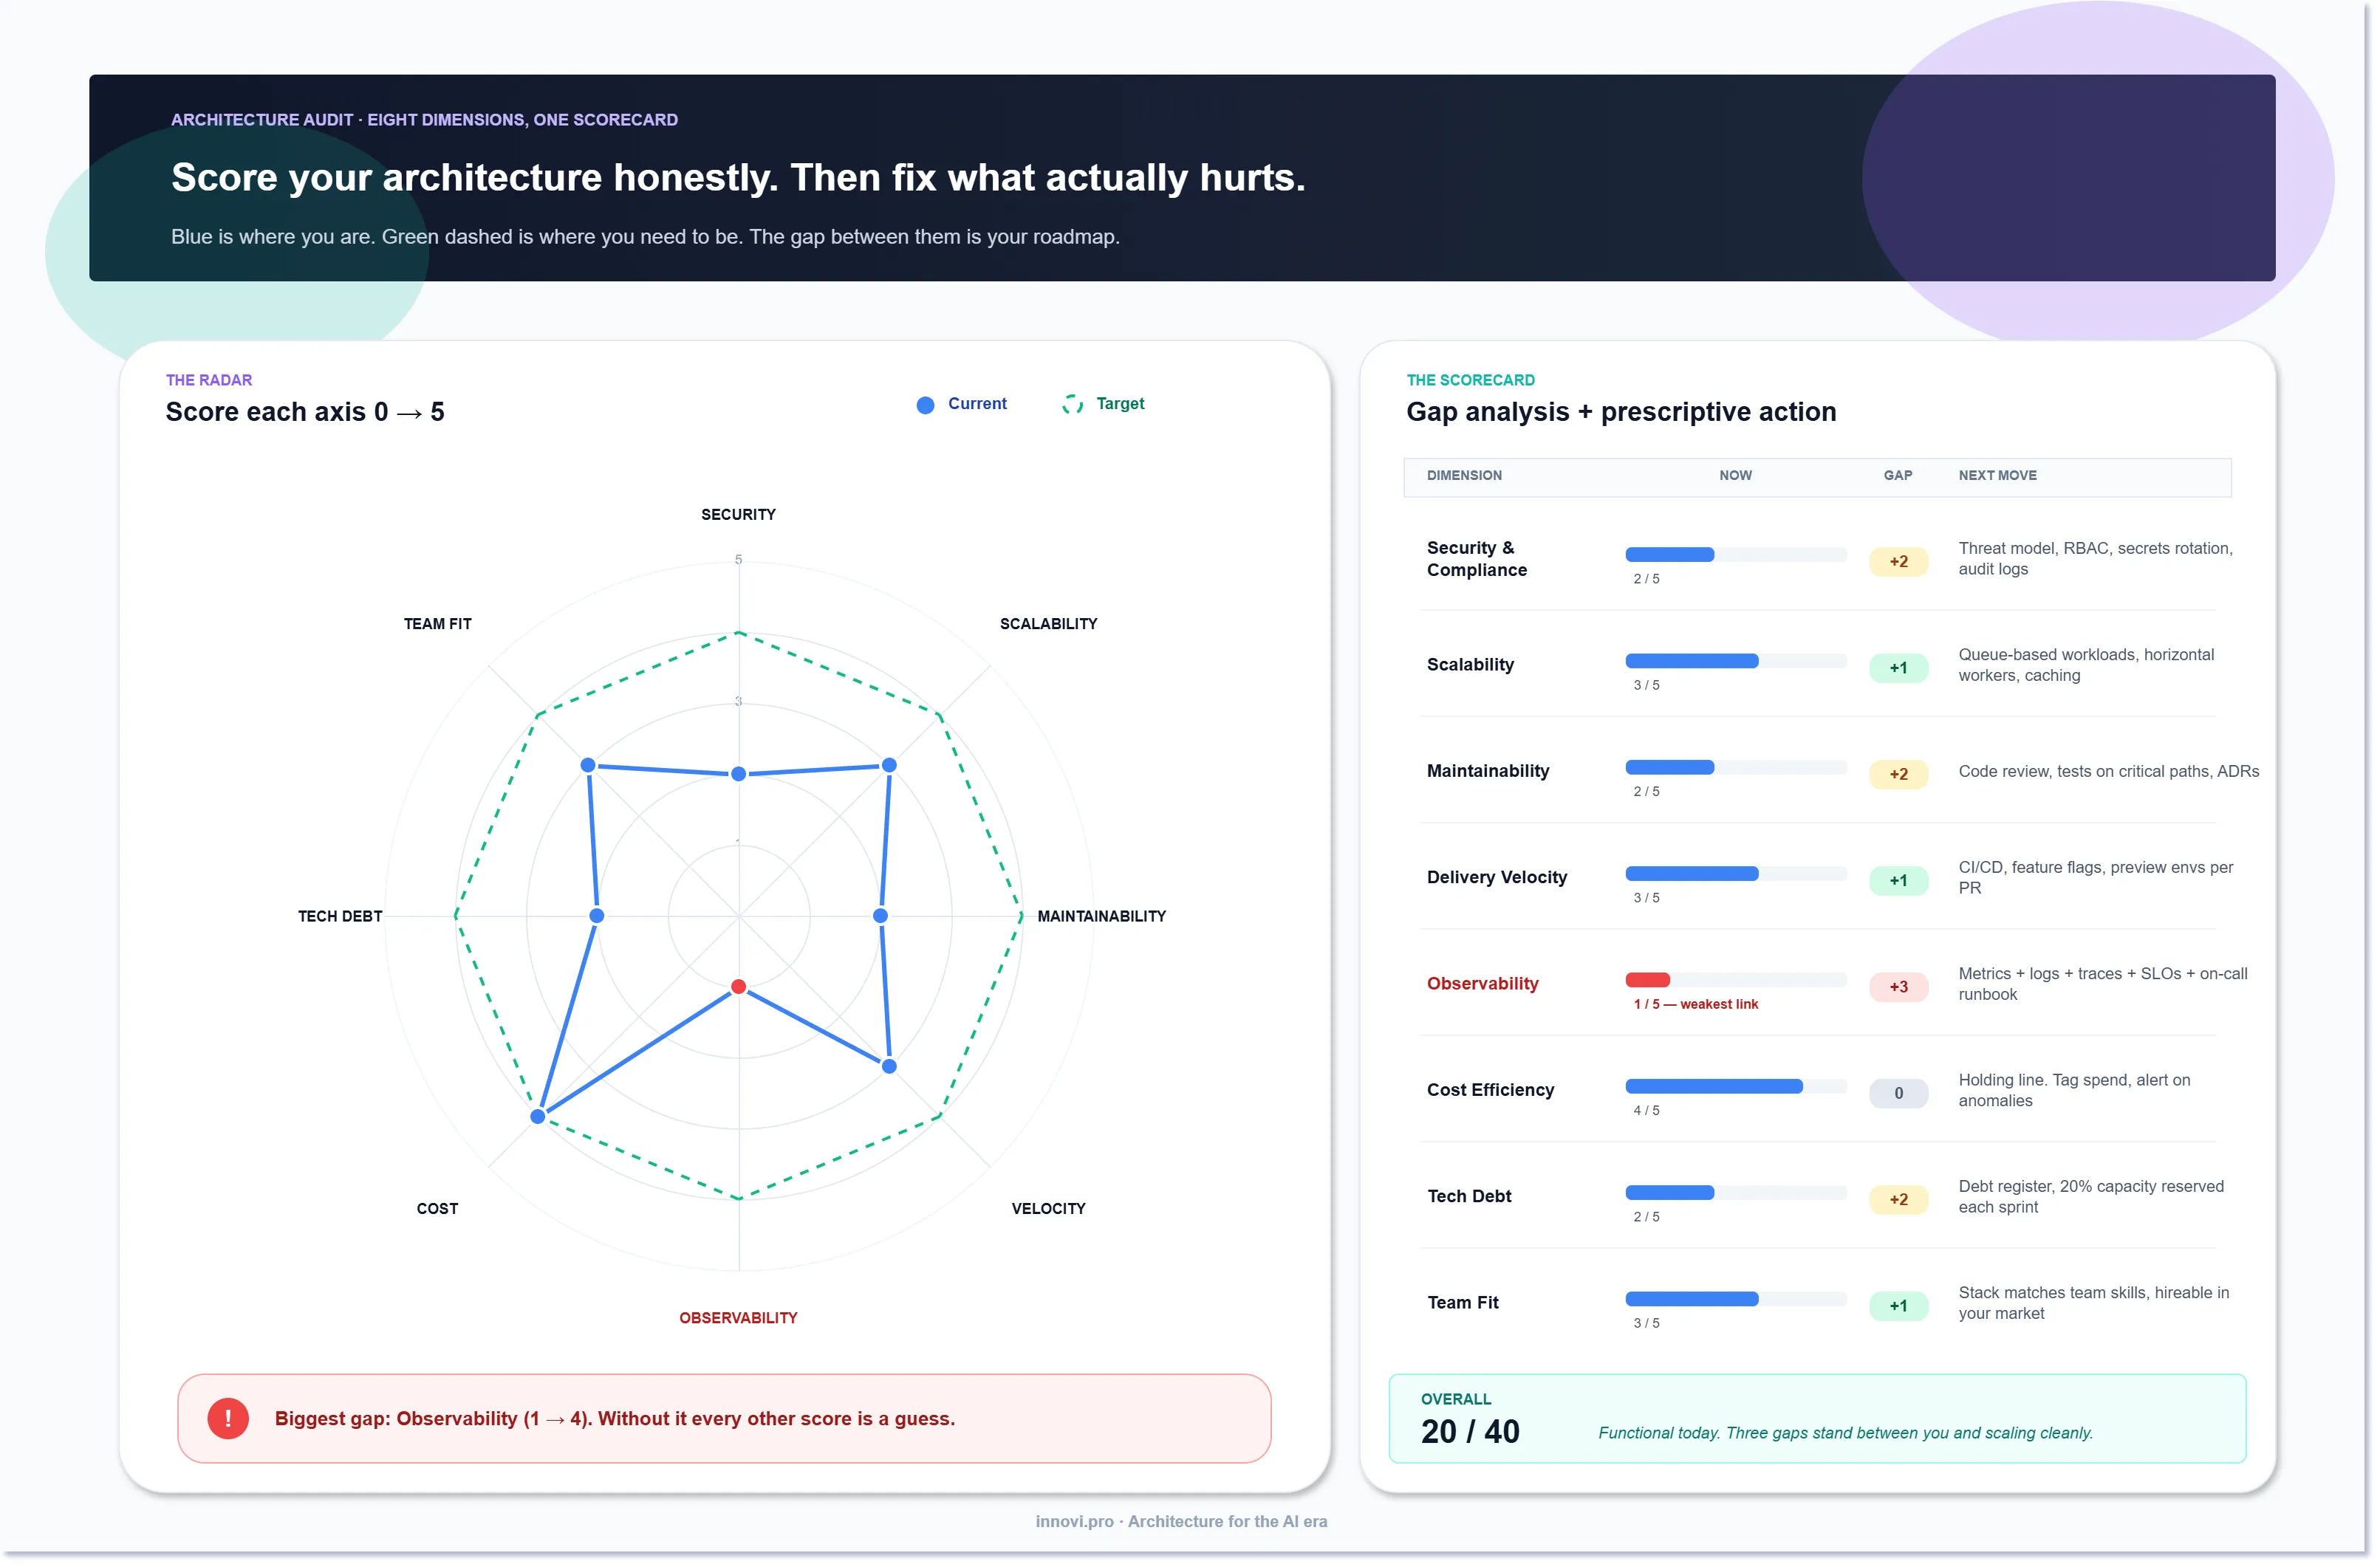The image size is (2380, 1567).
Task: Click the +1 gap badge for Team Fit
Action: click(x=1898, y=1306)
